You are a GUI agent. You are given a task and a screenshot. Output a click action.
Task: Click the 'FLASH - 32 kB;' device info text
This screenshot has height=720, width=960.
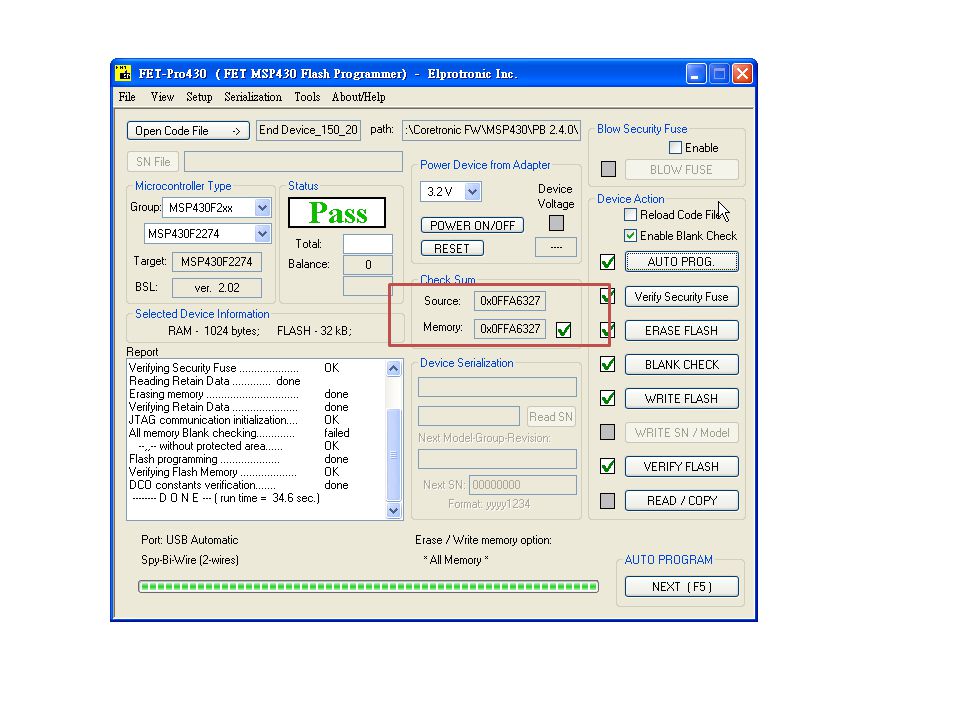click(314, 331)
